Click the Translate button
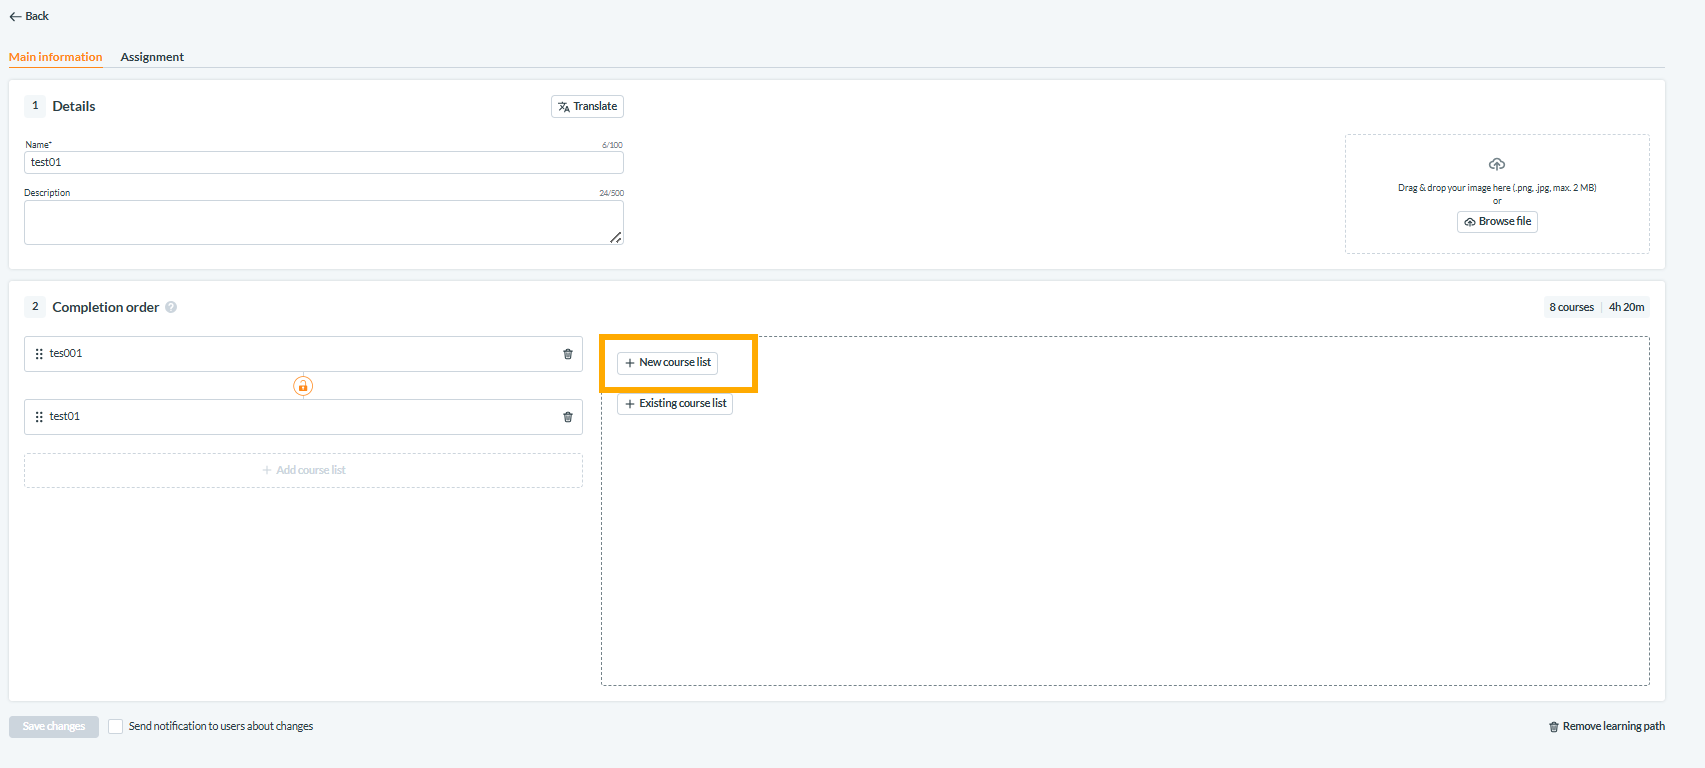Viewport: 1705px width, 768px height. tap(587, 106)
